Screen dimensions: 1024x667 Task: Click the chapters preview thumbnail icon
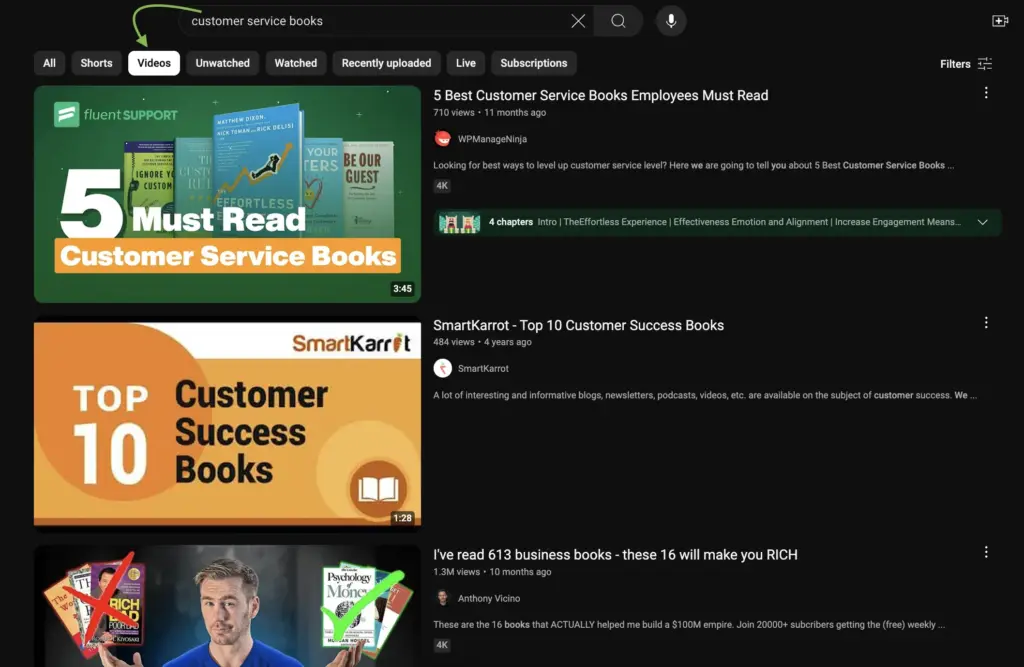click(460, 222)
